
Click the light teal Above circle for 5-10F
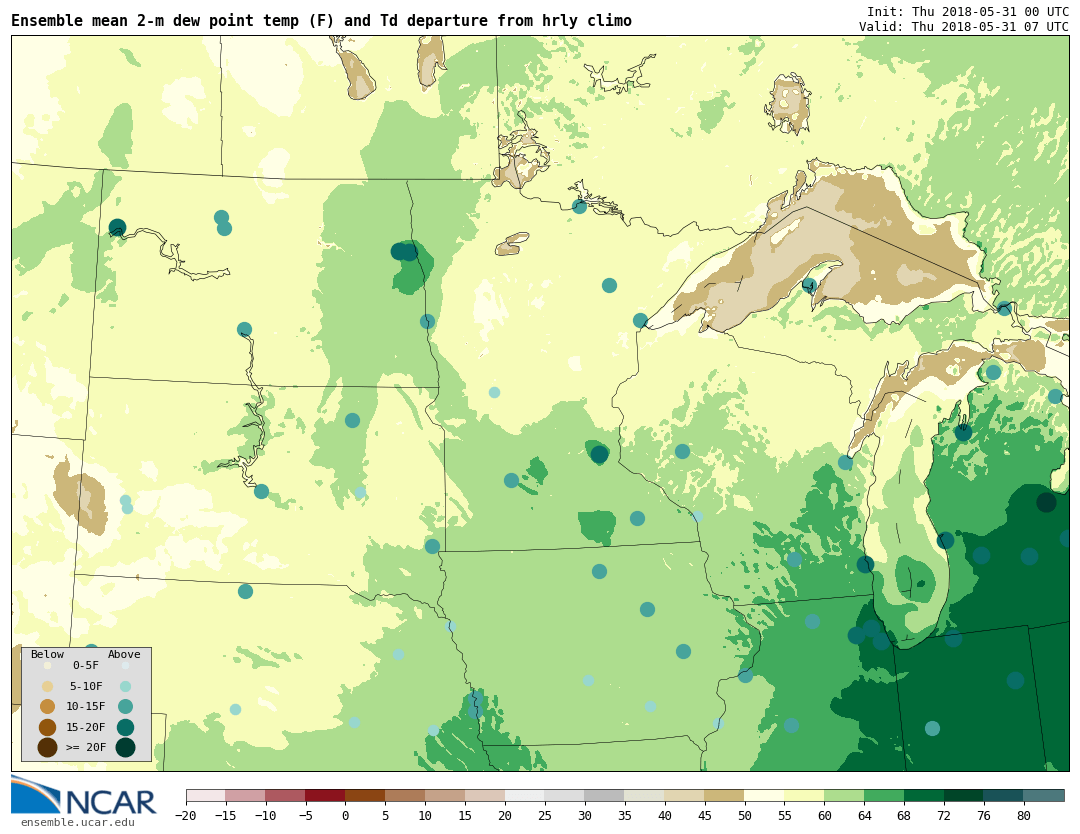125,687
